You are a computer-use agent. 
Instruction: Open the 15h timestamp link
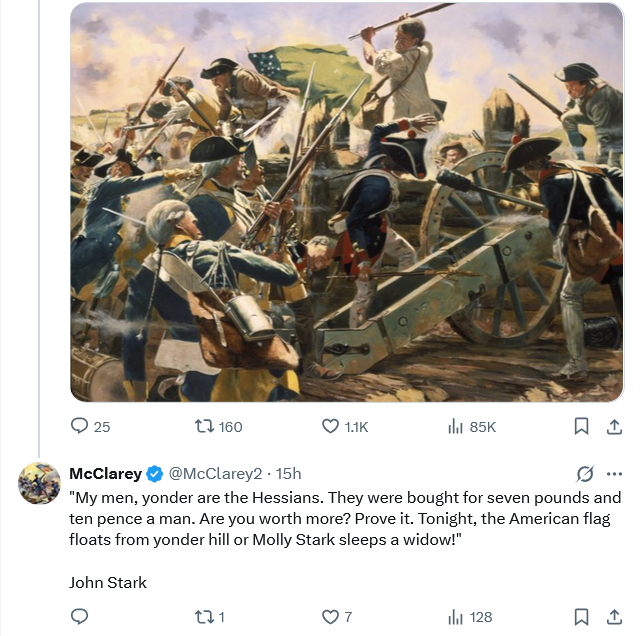point(288,474)
